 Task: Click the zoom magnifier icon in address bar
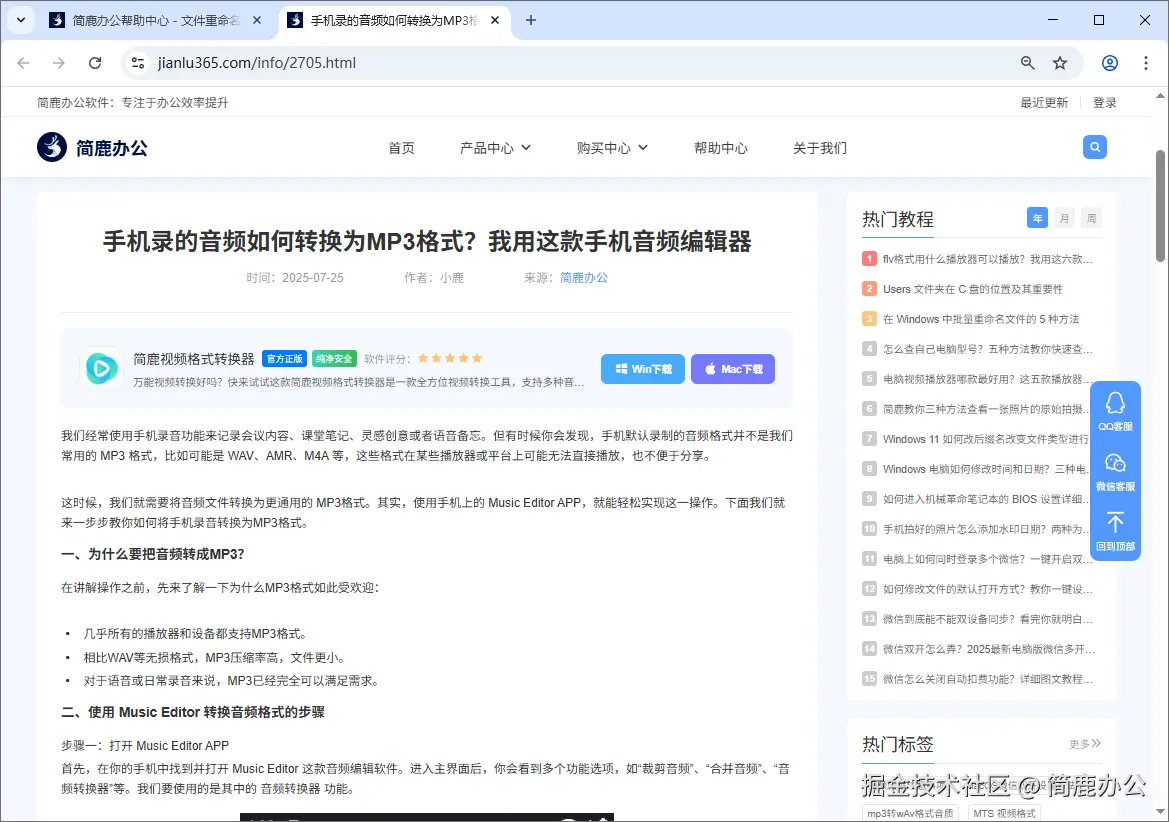pos(1027,63)
